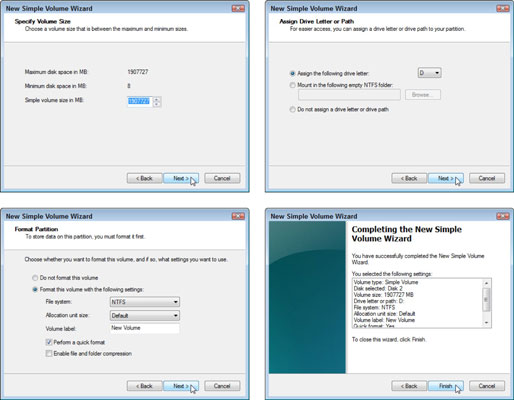Close the Completing wizard window
The image size is (514, 400).
[503, 216]
